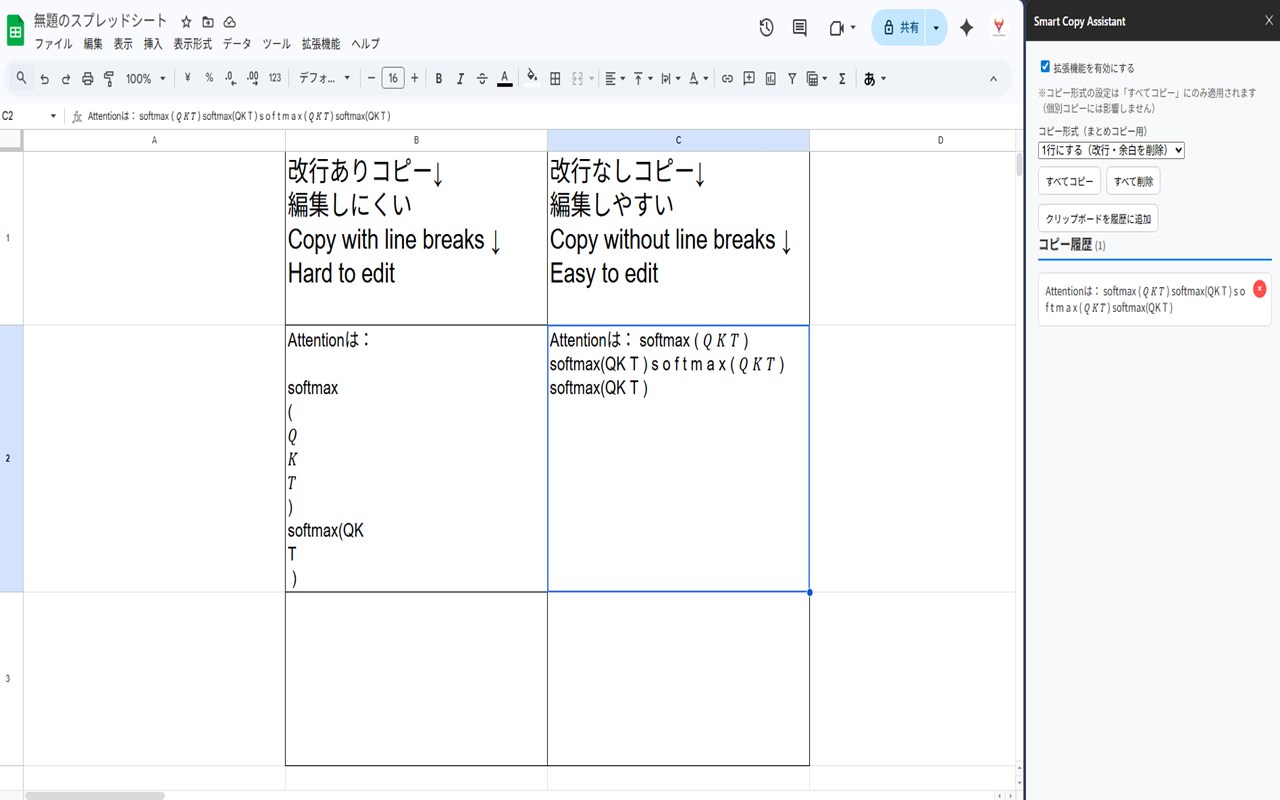Screen dimensions: 1280x800
Task: Increase decimal places
Action: (252, 78)
